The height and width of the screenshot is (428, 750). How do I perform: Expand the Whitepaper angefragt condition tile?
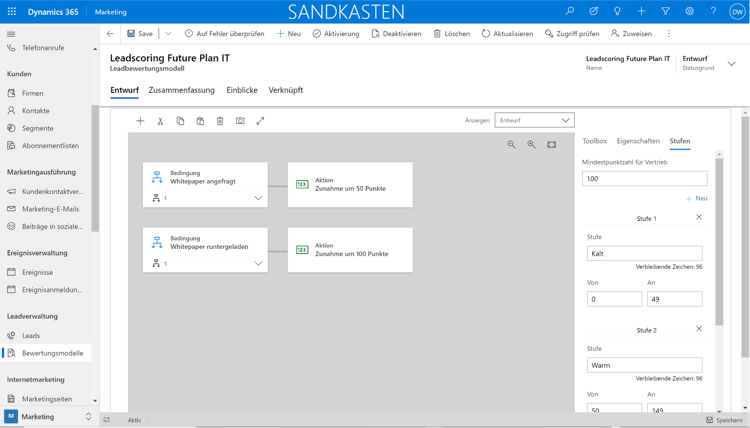[x=258, y=198]
